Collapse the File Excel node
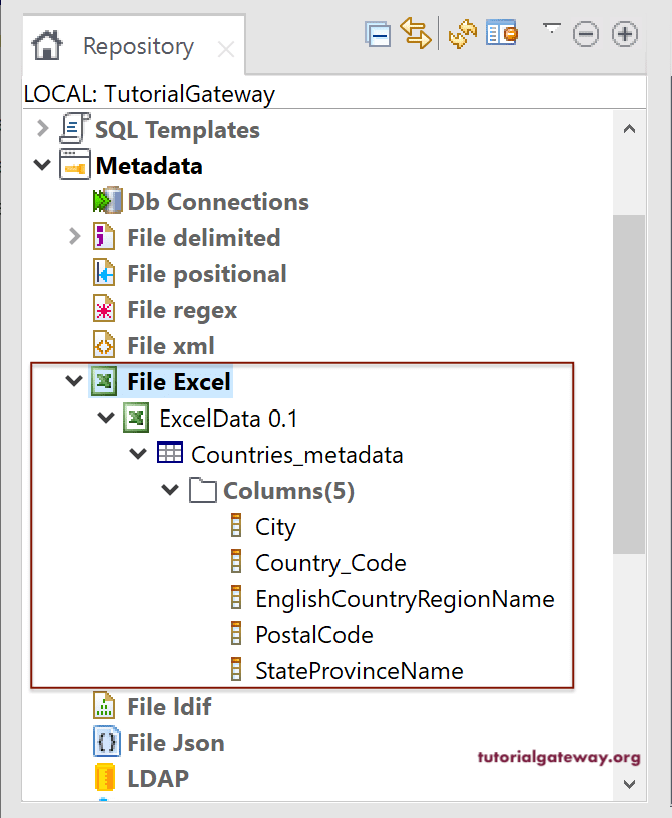 coord(74,381)
